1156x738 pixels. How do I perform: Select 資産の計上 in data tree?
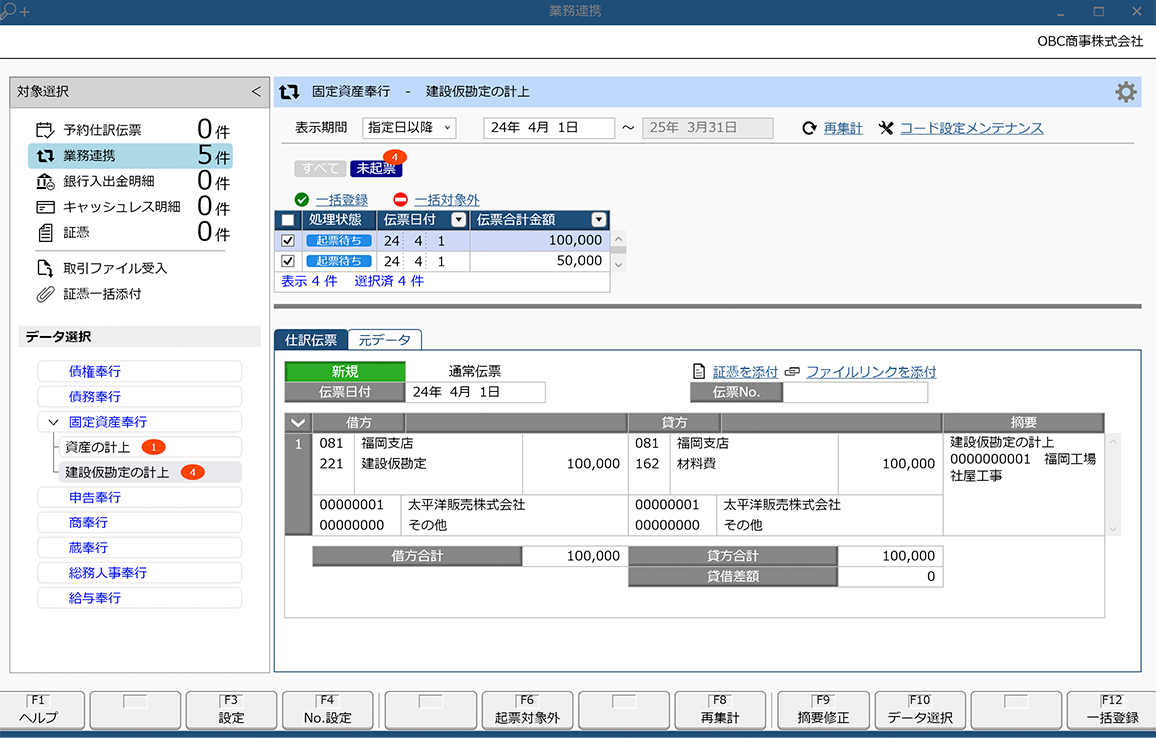click(97, 447)
